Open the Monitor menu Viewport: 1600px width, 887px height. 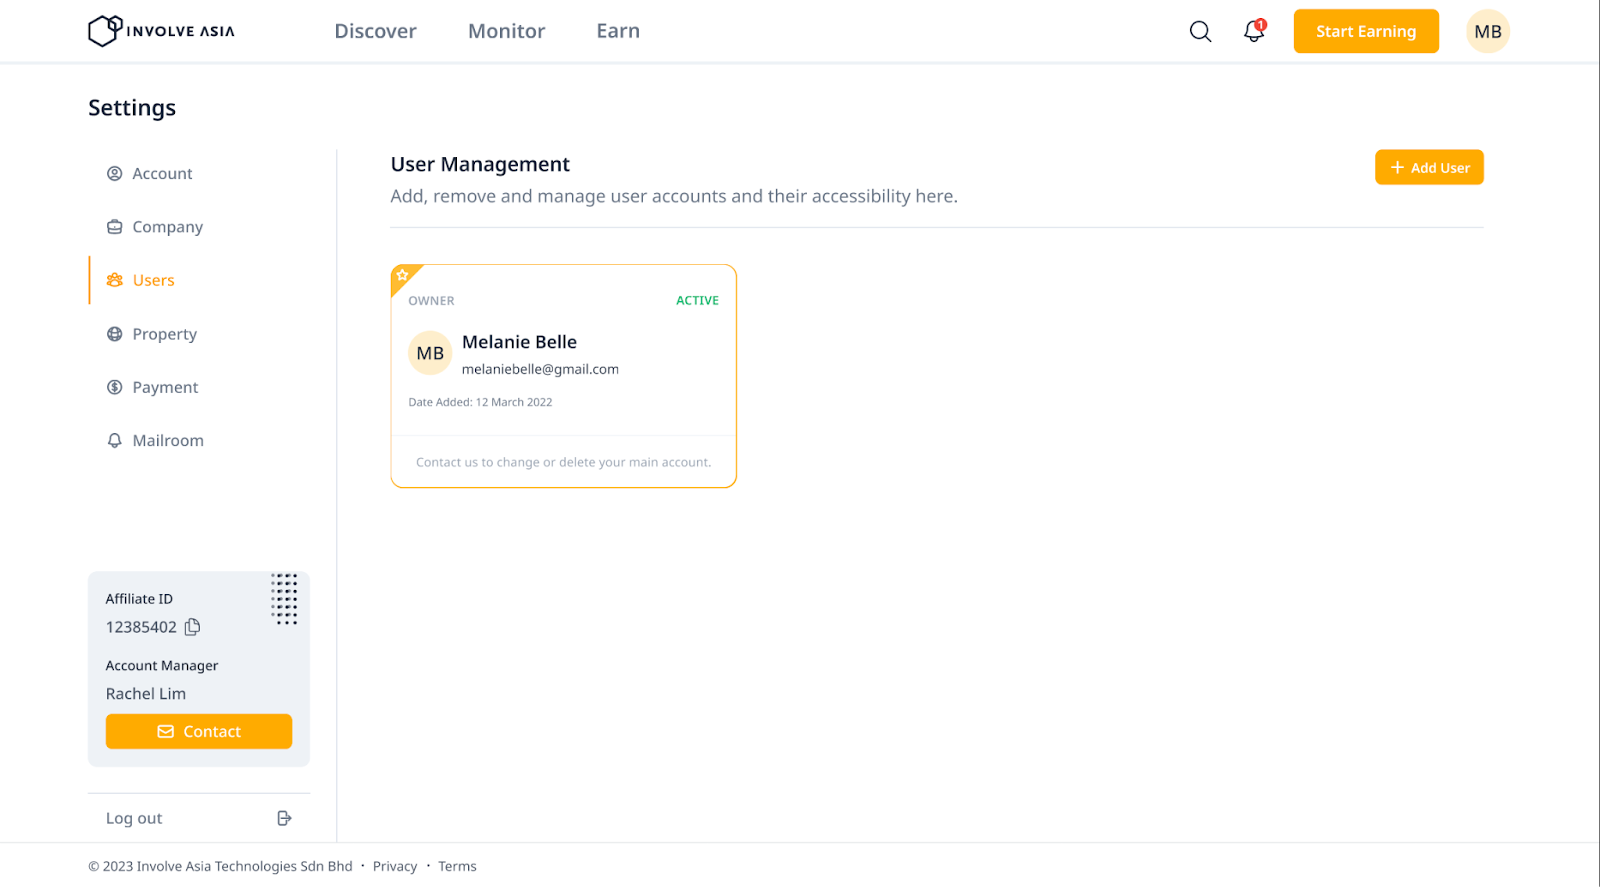pyautogui.click(x=506, y=31)
